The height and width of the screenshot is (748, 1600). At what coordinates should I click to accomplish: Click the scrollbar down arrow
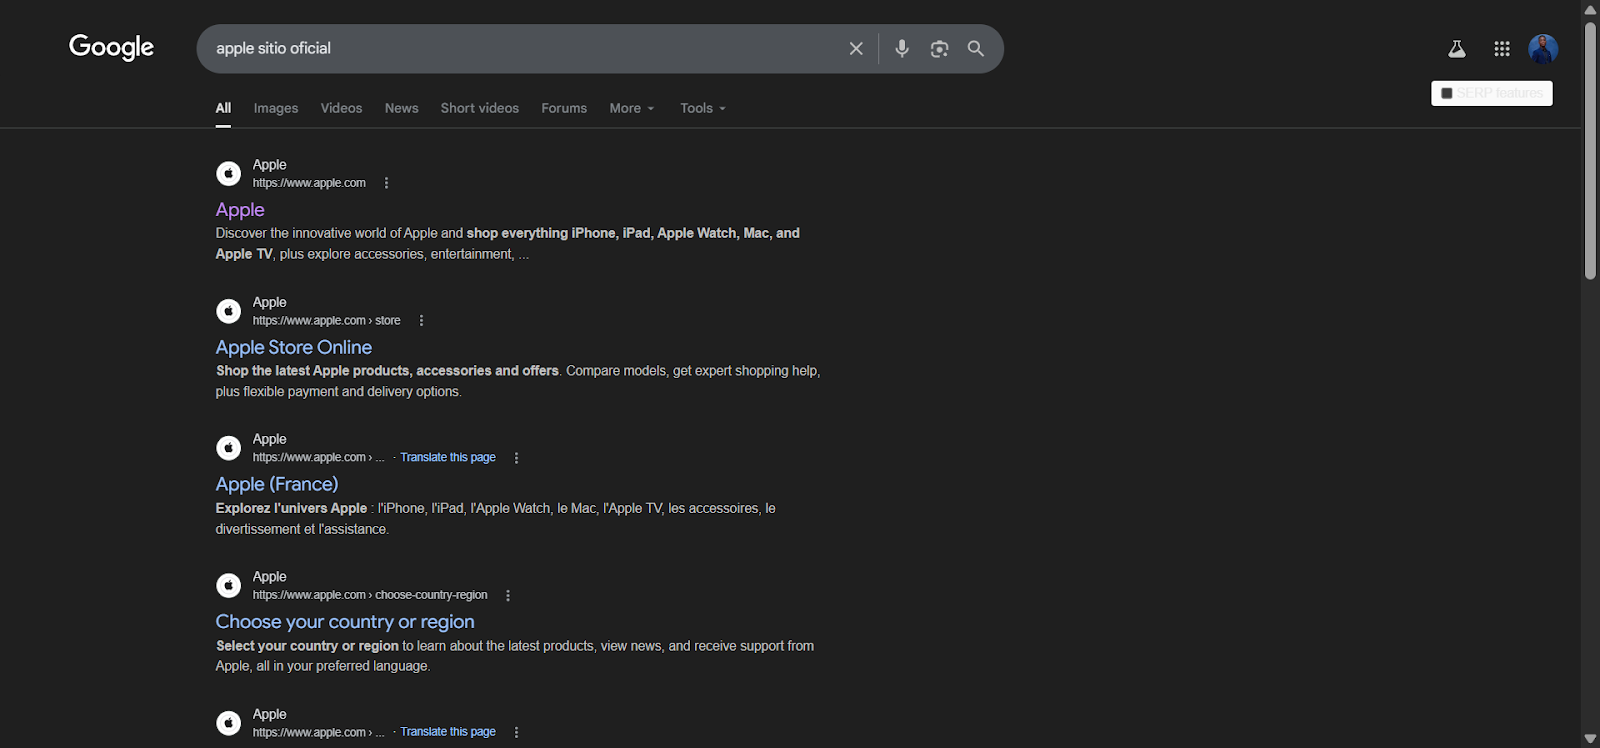pyautogui.click(x=1590, y=738)
